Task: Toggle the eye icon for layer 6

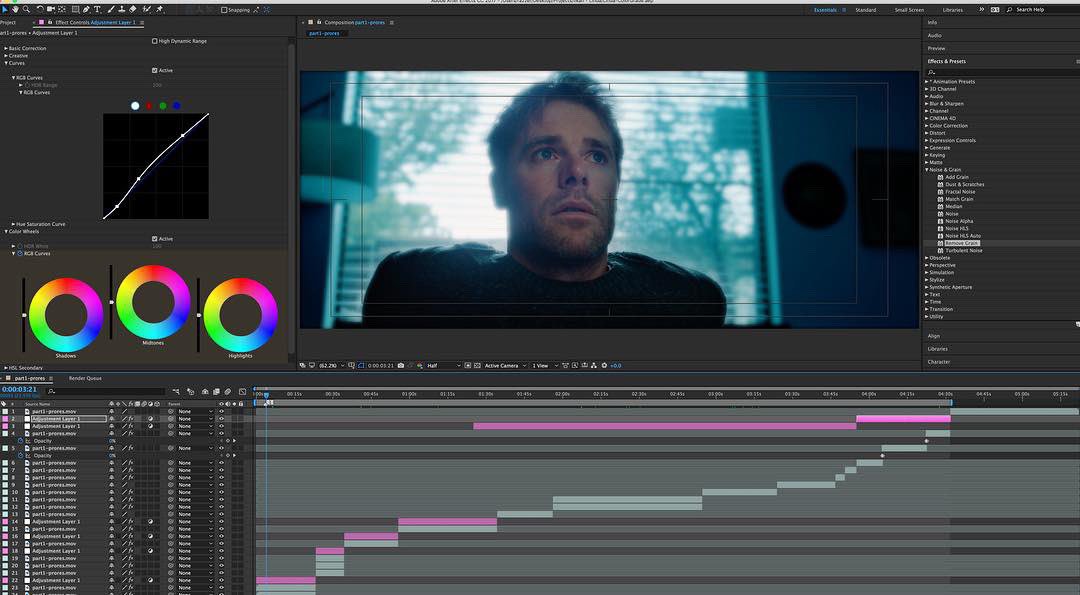Action: click(x=221, y=463)
